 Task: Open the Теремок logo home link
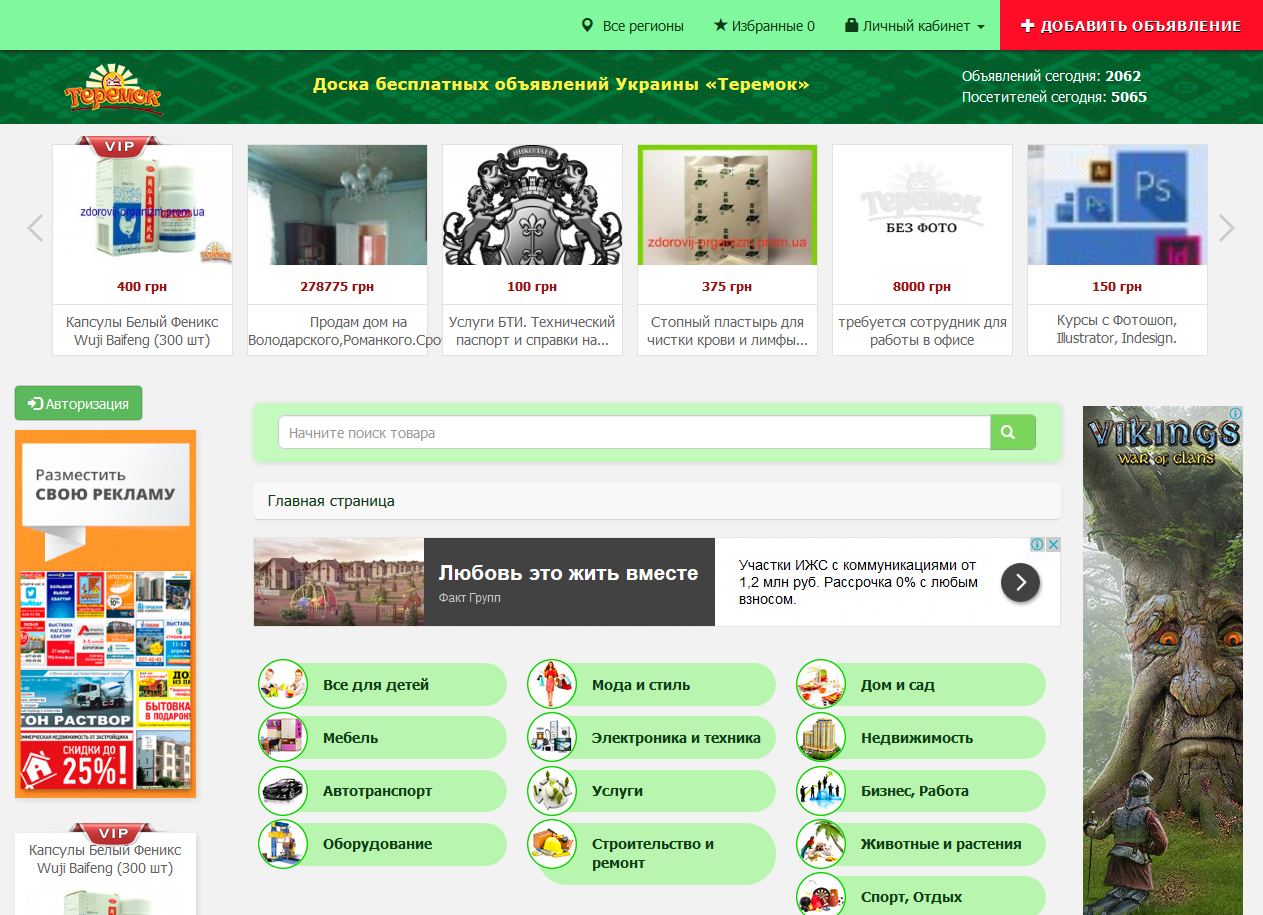[x=113, y=88]
